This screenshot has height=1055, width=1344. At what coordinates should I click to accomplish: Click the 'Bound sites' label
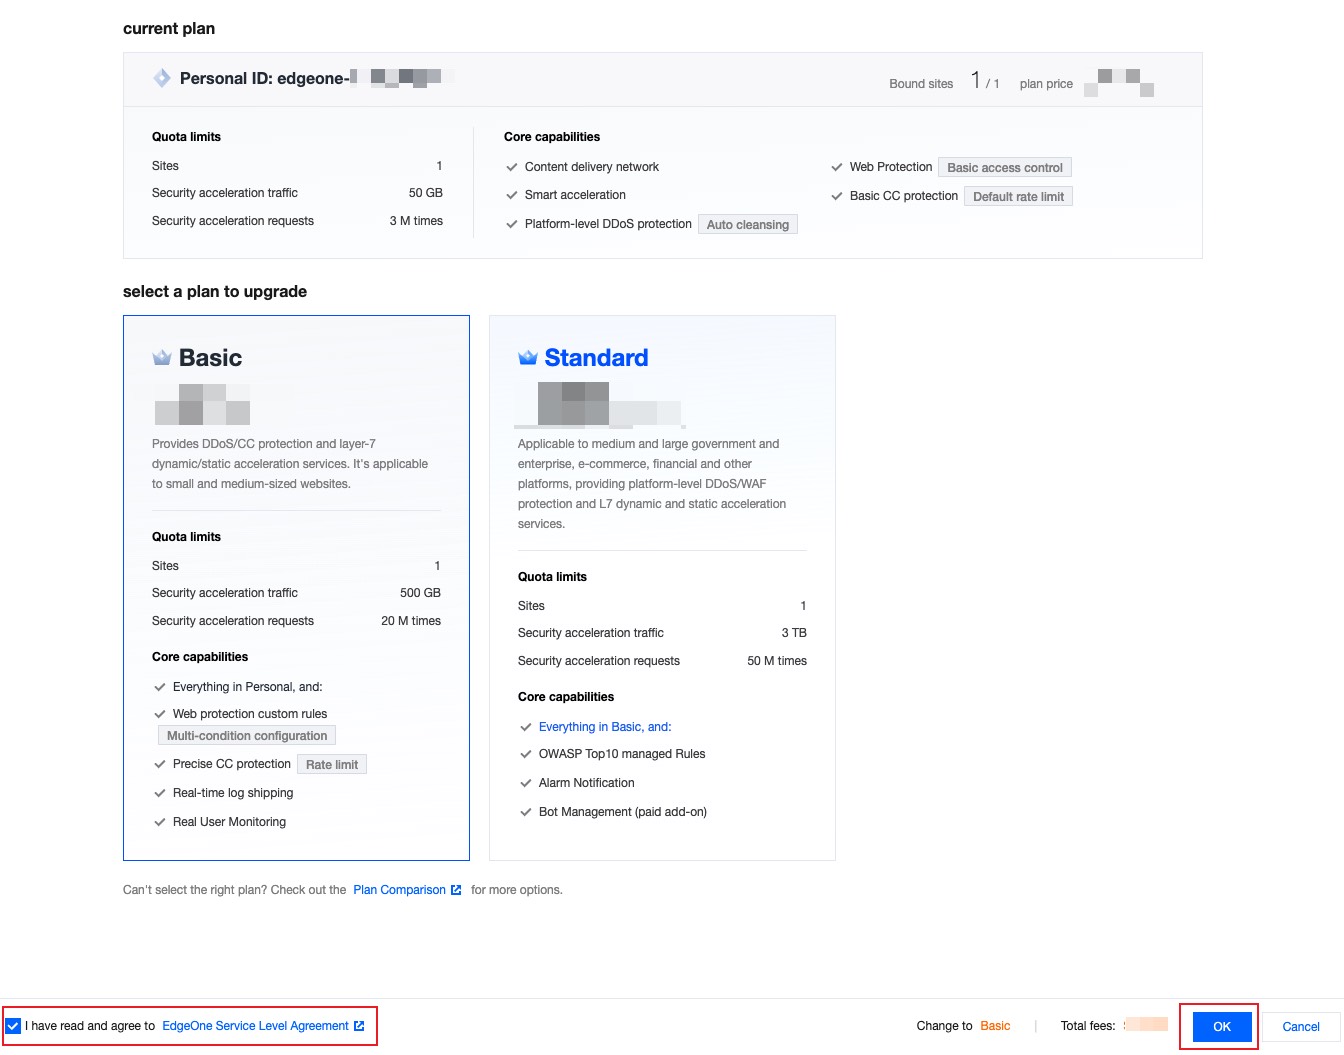[x=921, y=84]
